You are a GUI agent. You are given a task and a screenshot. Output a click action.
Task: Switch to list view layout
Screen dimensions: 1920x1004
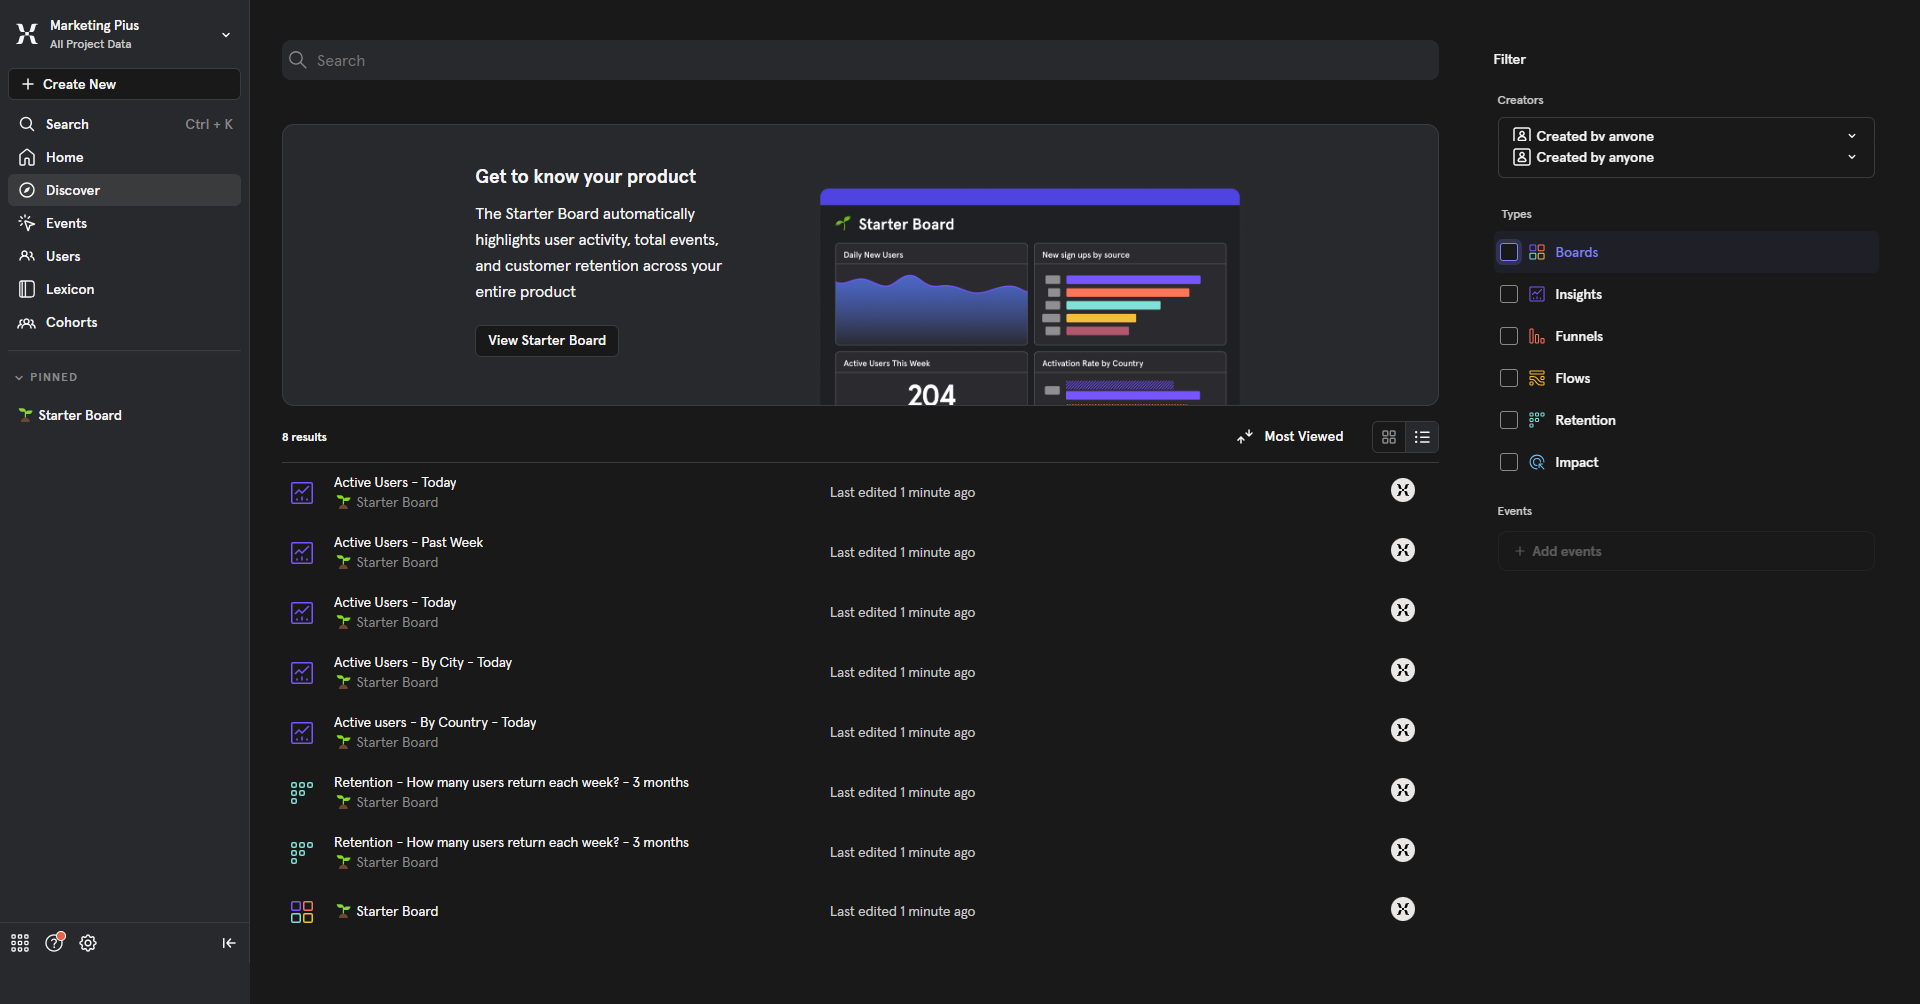pos(1422,437)
